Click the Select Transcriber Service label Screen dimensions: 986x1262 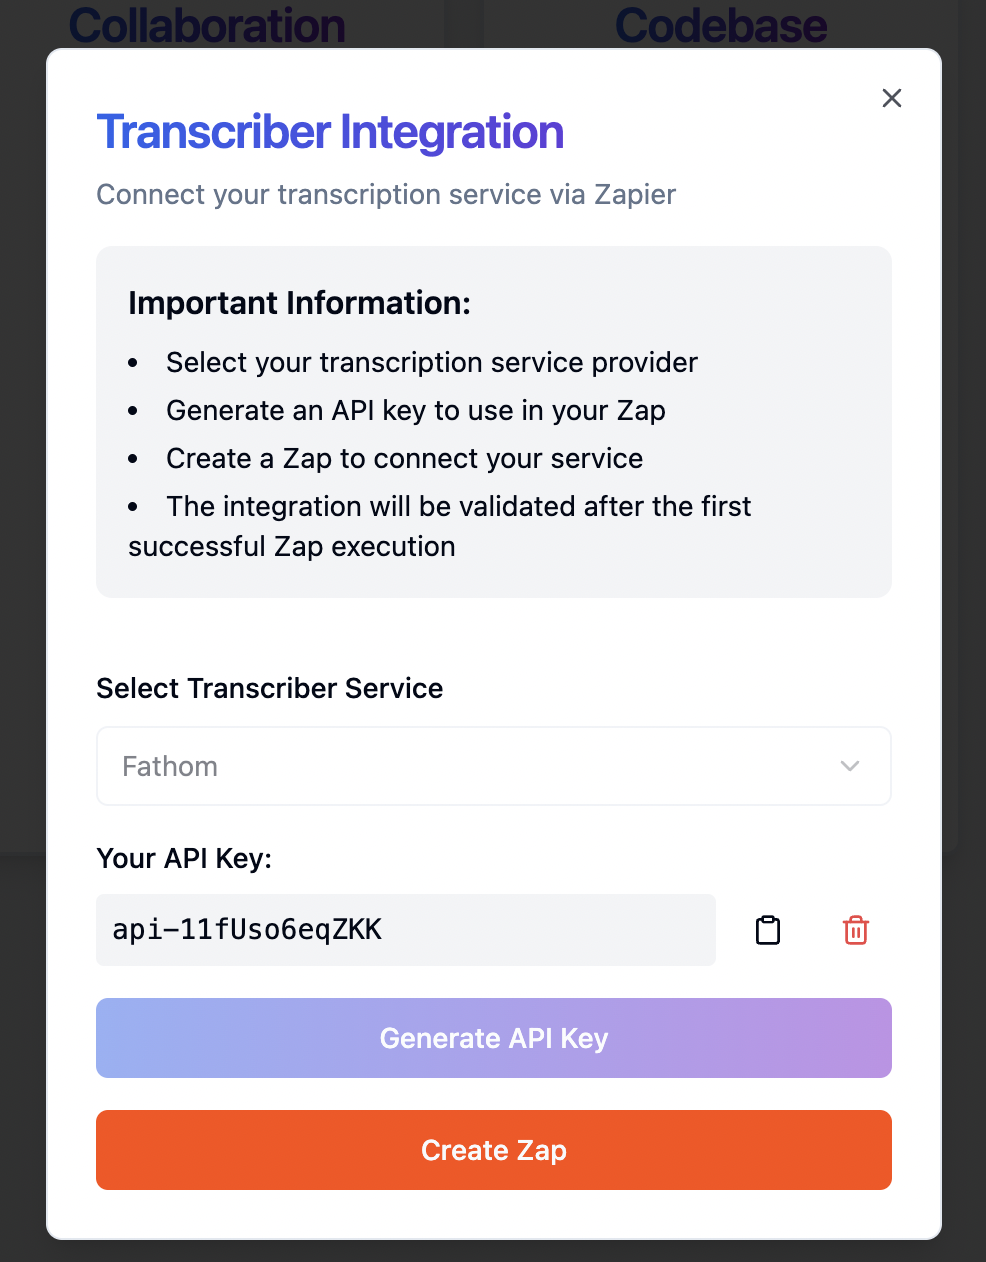coord(269,688)
